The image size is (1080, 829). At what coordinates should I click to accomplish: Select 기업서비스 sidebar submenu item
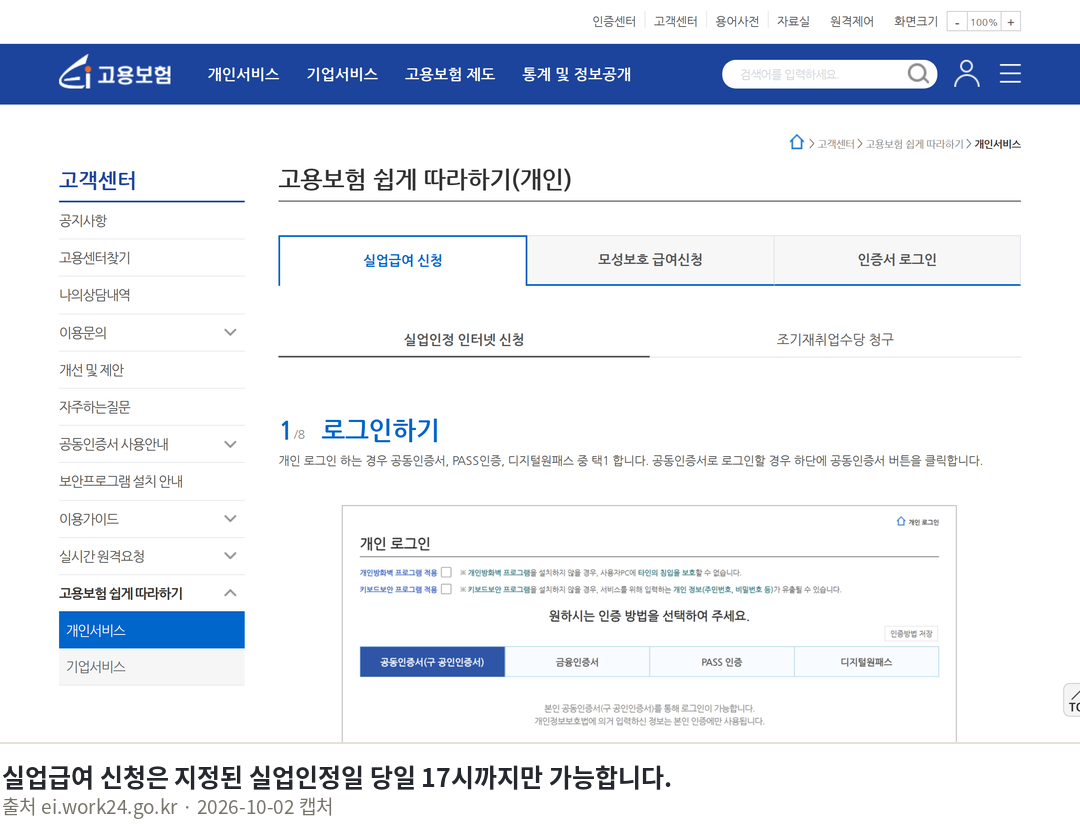pyautogui.click(x=152, y=667)
